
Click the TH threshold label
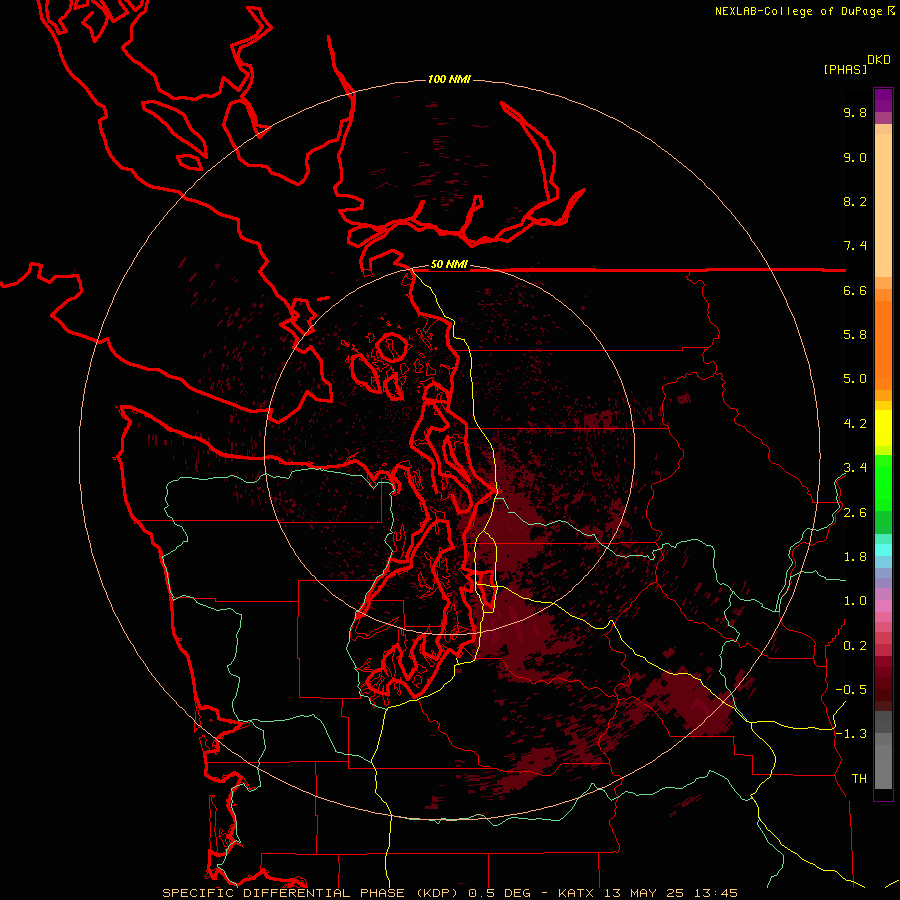click(859, 779)
